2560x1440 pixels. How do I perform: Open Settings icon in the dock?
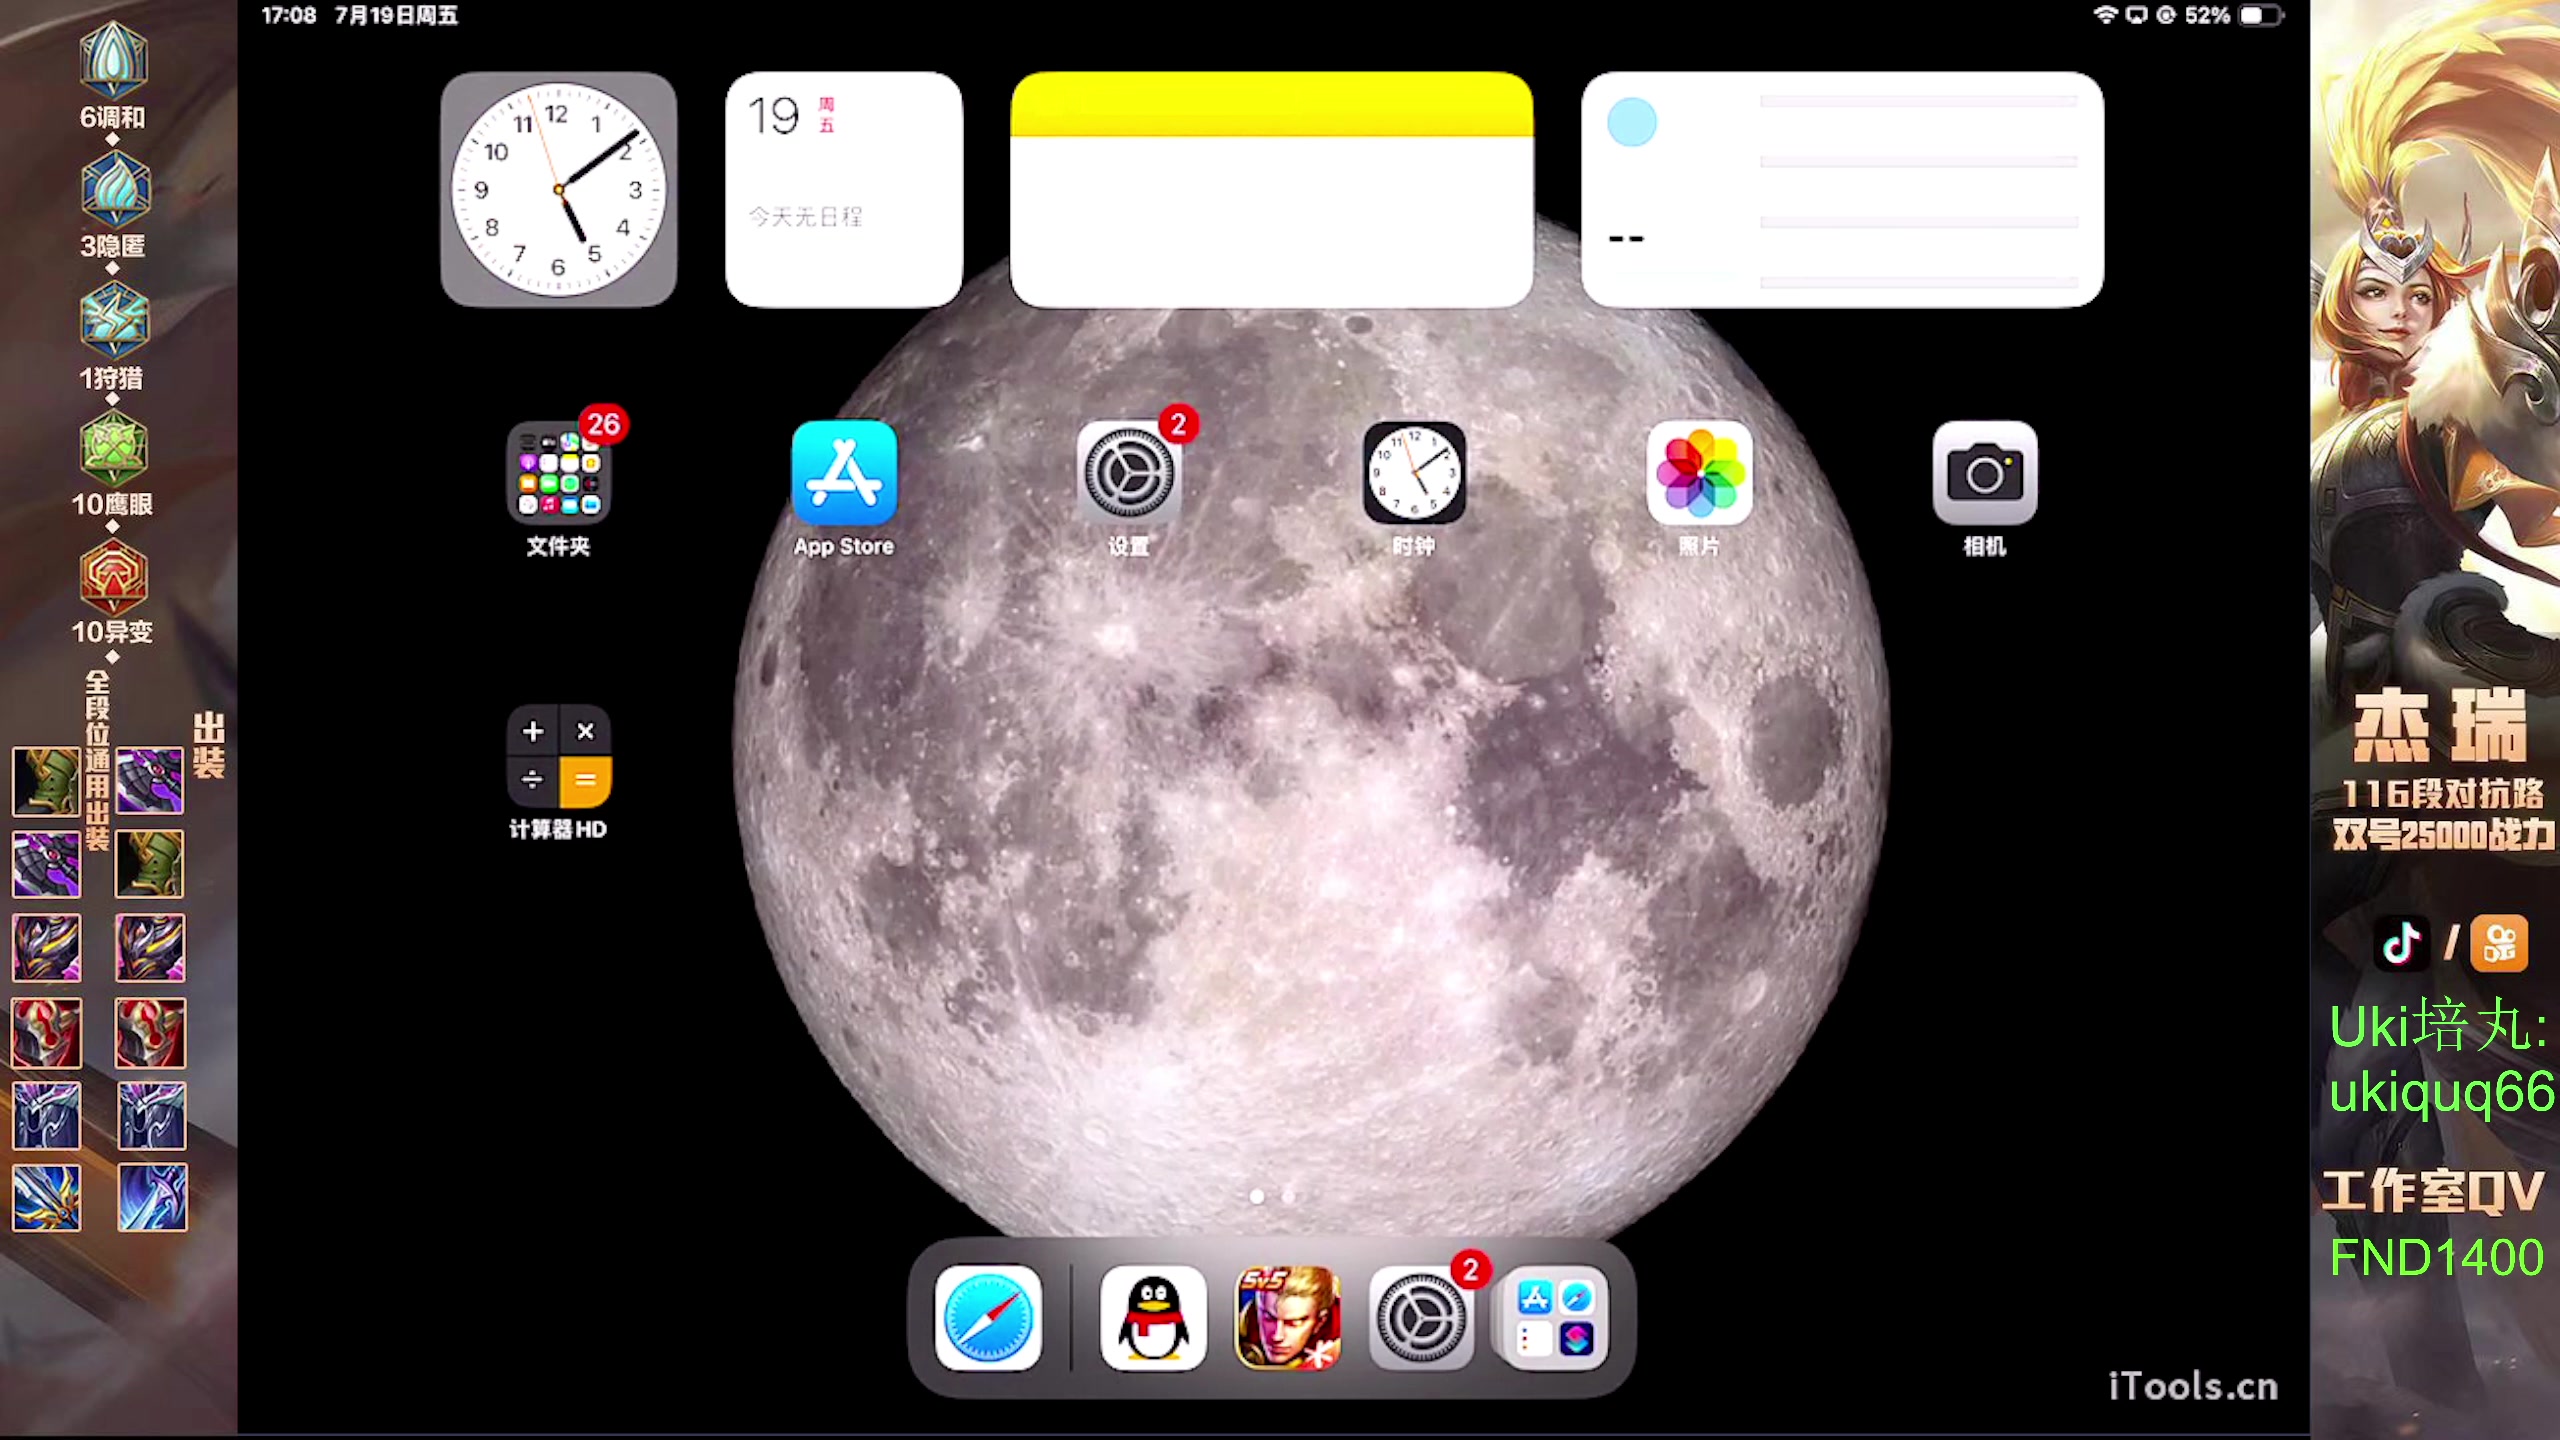(x=1420, y=1317)
